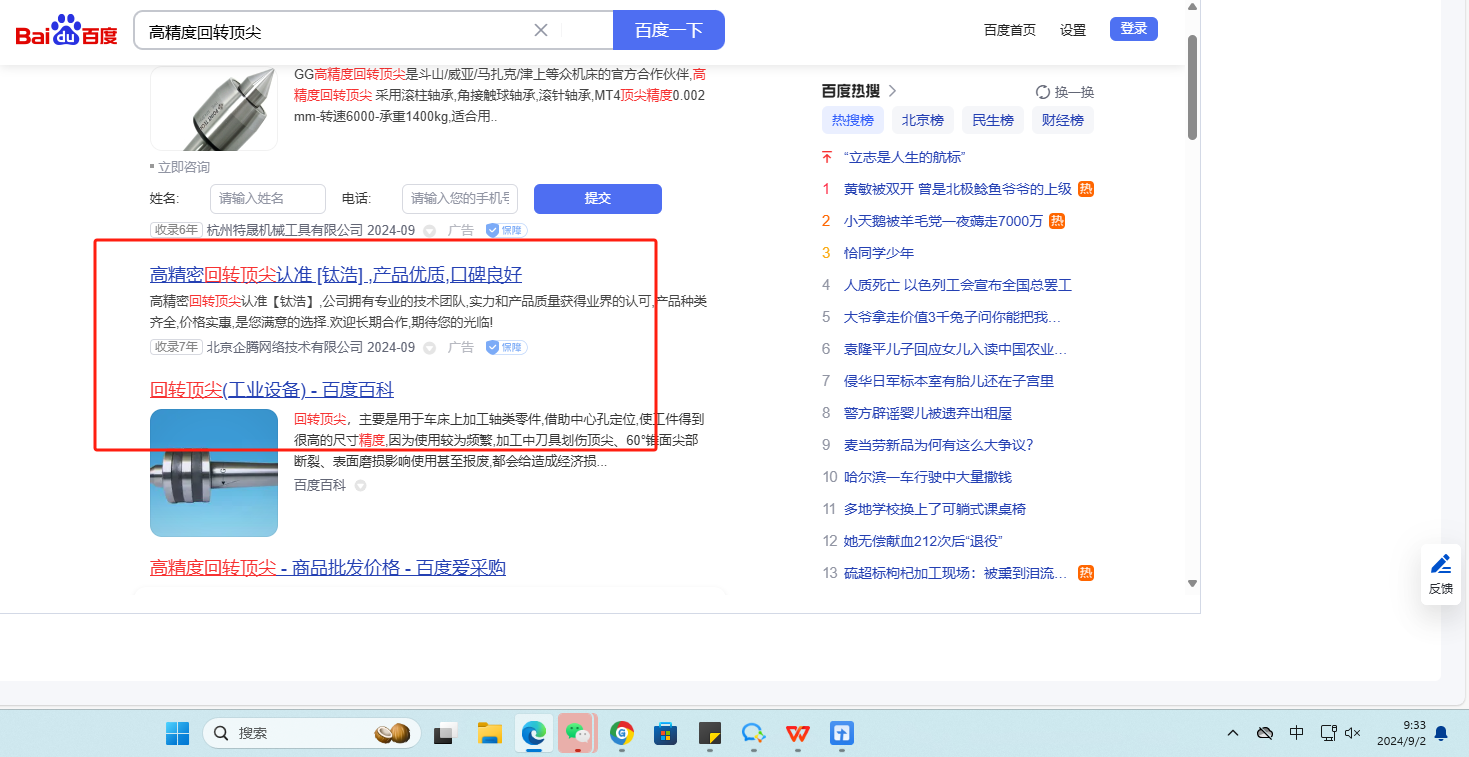The height and width of the screenshot is (757, 1469).
Task: Open the 回转顶尖(工业设备) - 百度百科 link
Action: click(x=271, y=390)
